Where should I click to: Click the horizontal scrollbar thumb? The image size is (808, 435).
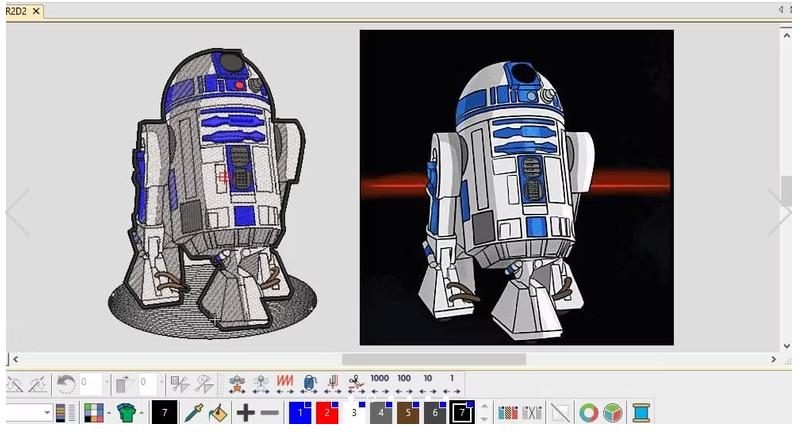pos(434,359)
